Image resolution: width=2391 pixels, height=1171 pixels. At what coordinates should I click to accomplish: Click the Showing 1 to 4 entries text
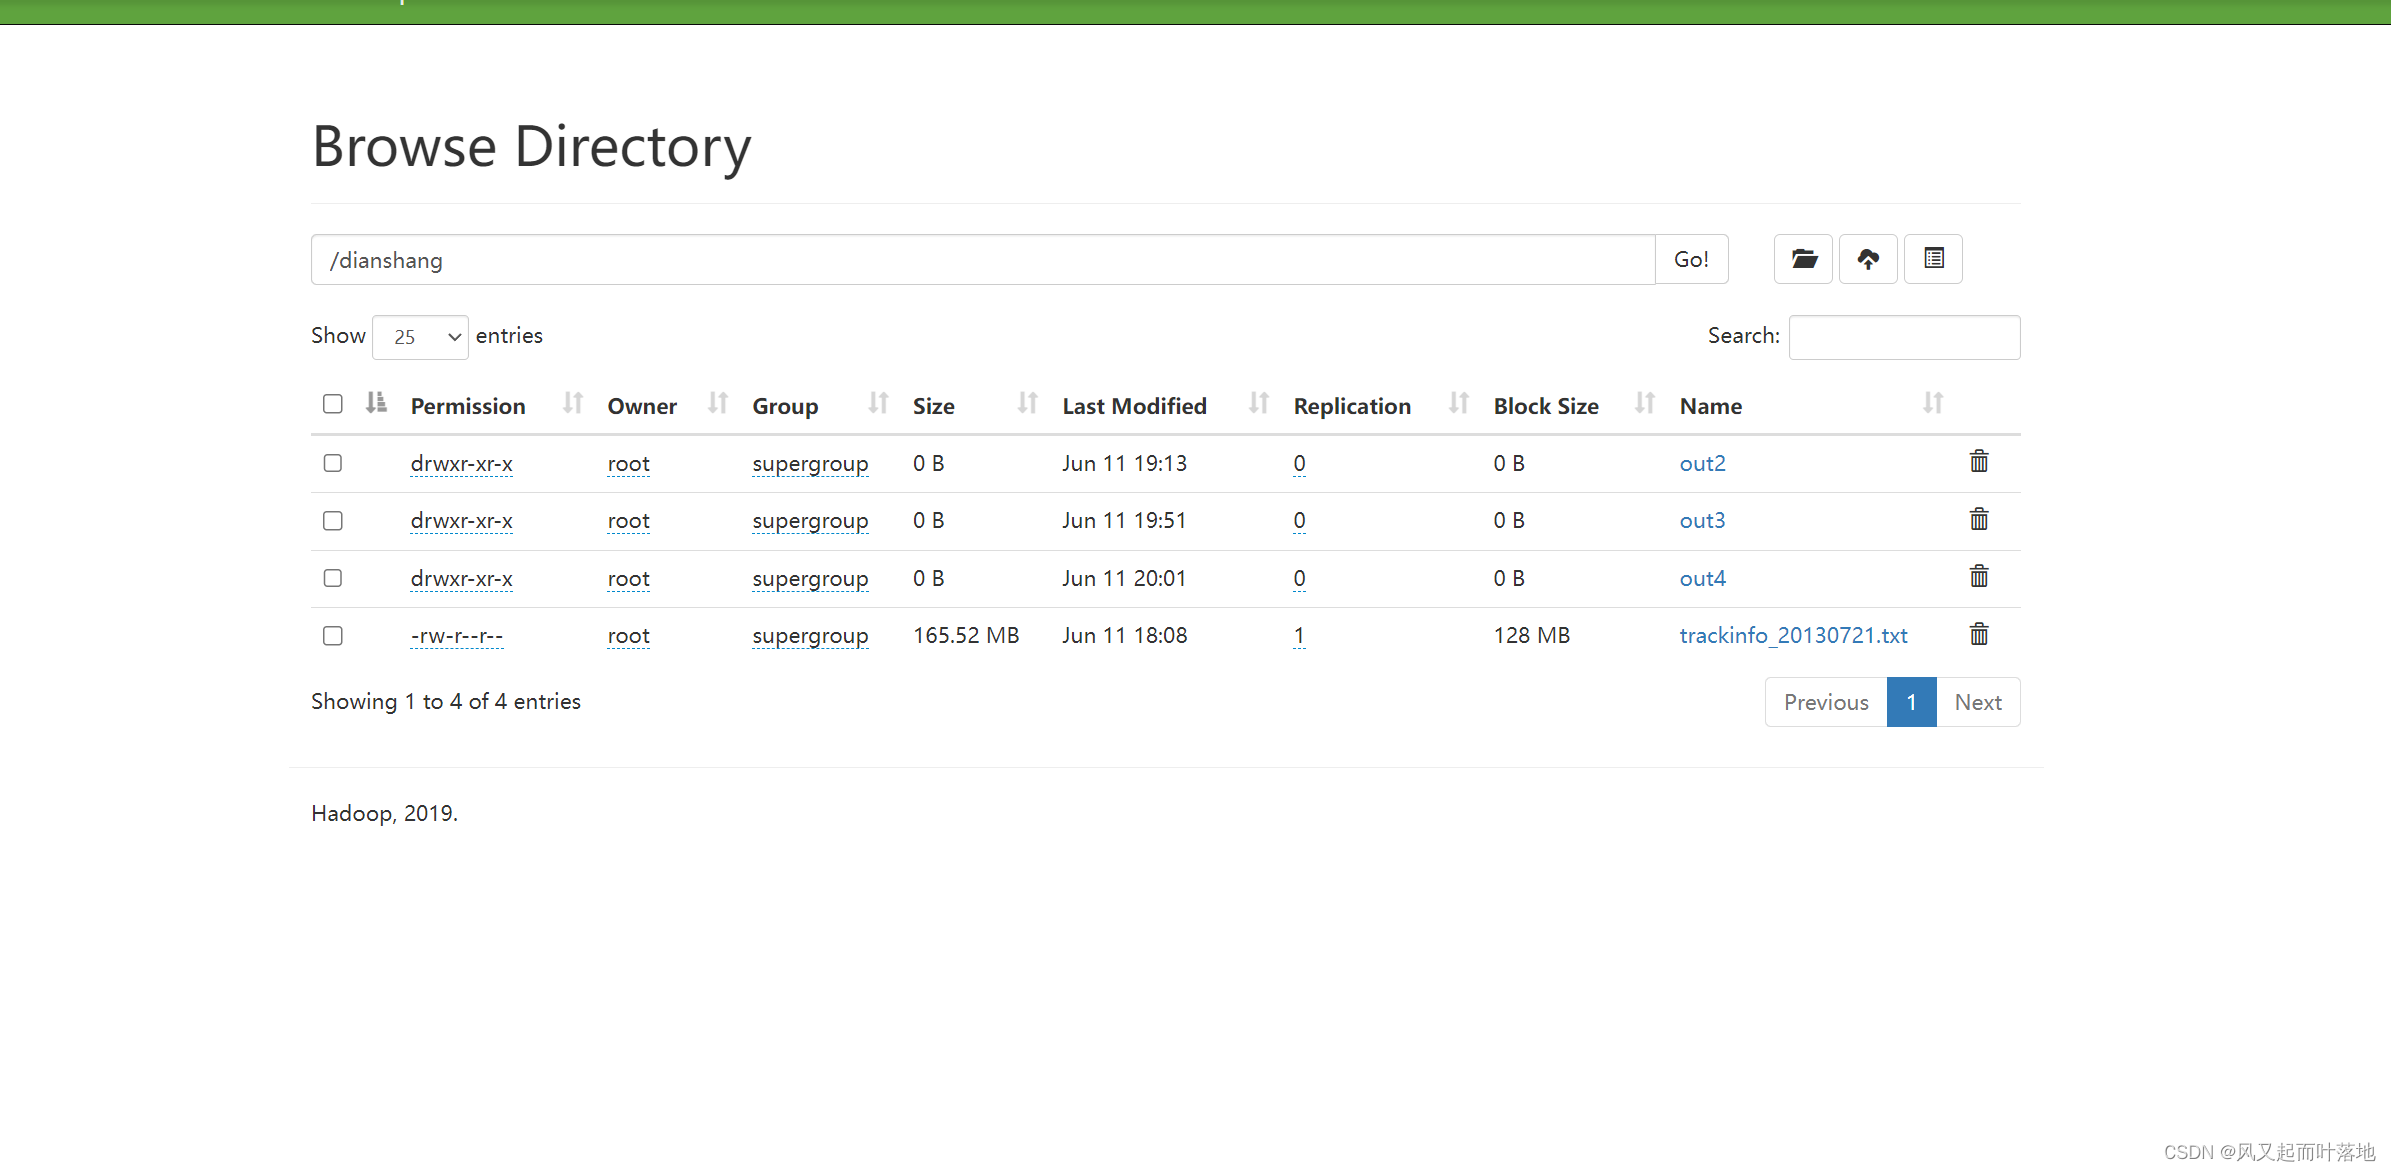click(446, 701)
